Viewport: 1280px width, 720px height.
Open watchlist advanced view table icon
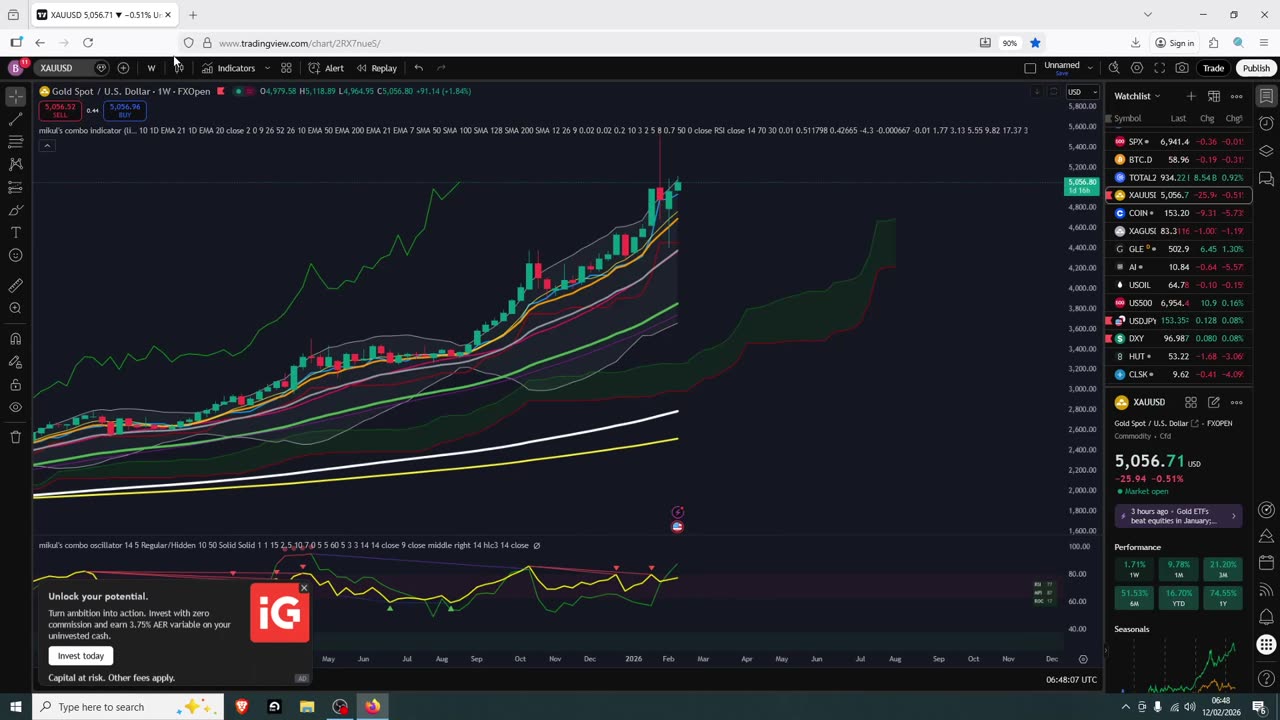(1213, 96)
